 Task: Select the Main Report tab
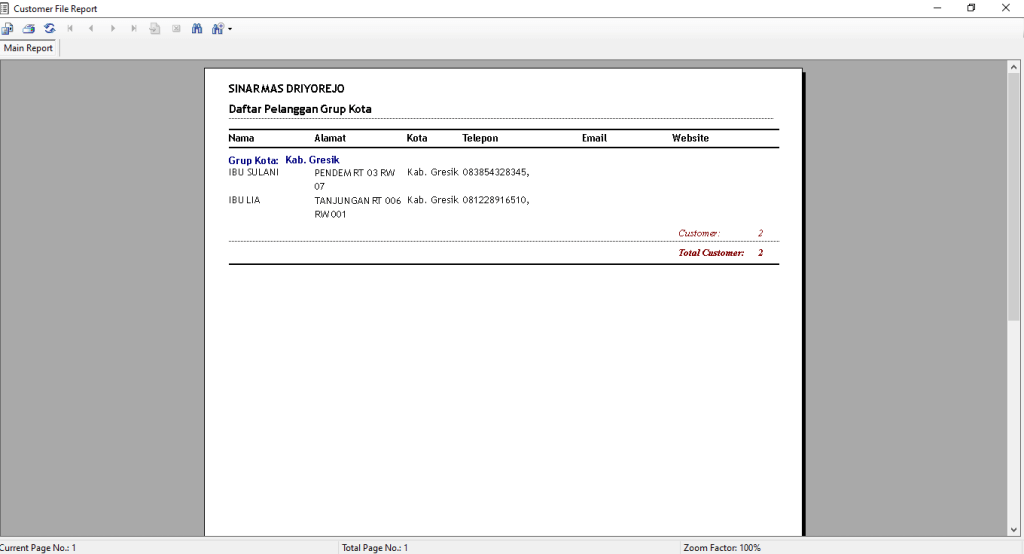click(29, 48)
